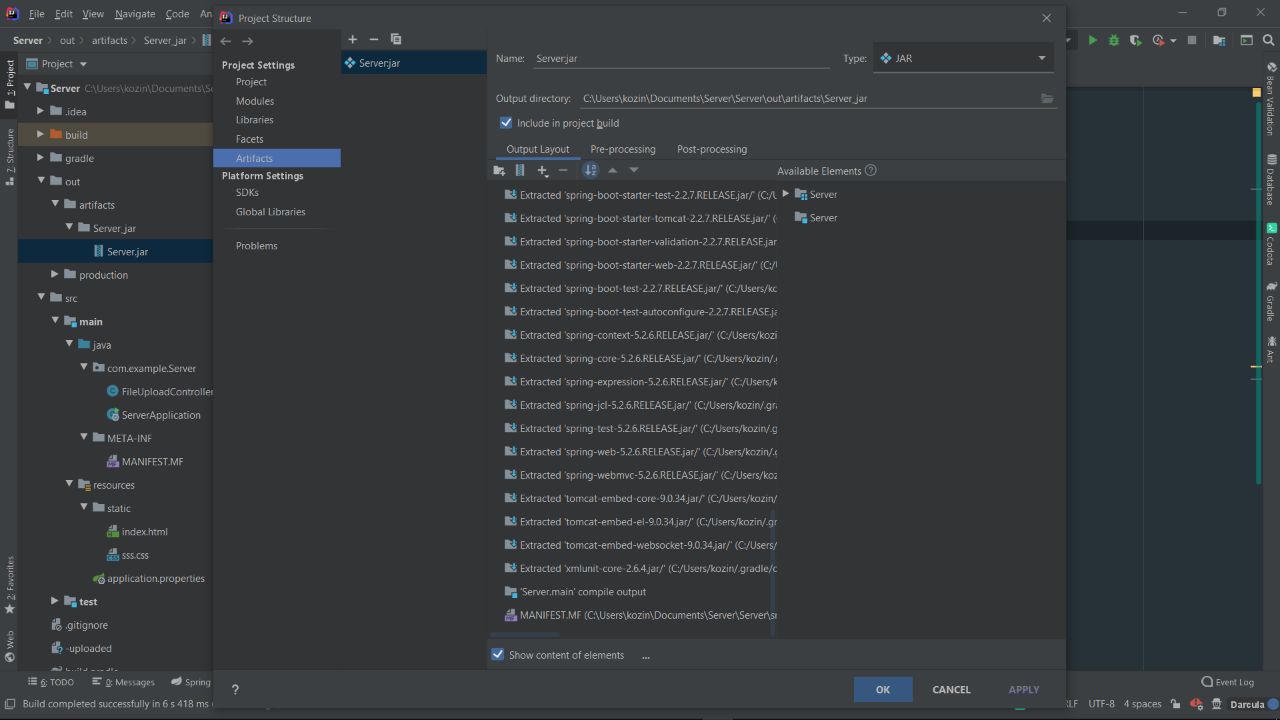1280x720 pixels.
Task: Toggle sort elements by names and types
Action: (x=590, y=170)
